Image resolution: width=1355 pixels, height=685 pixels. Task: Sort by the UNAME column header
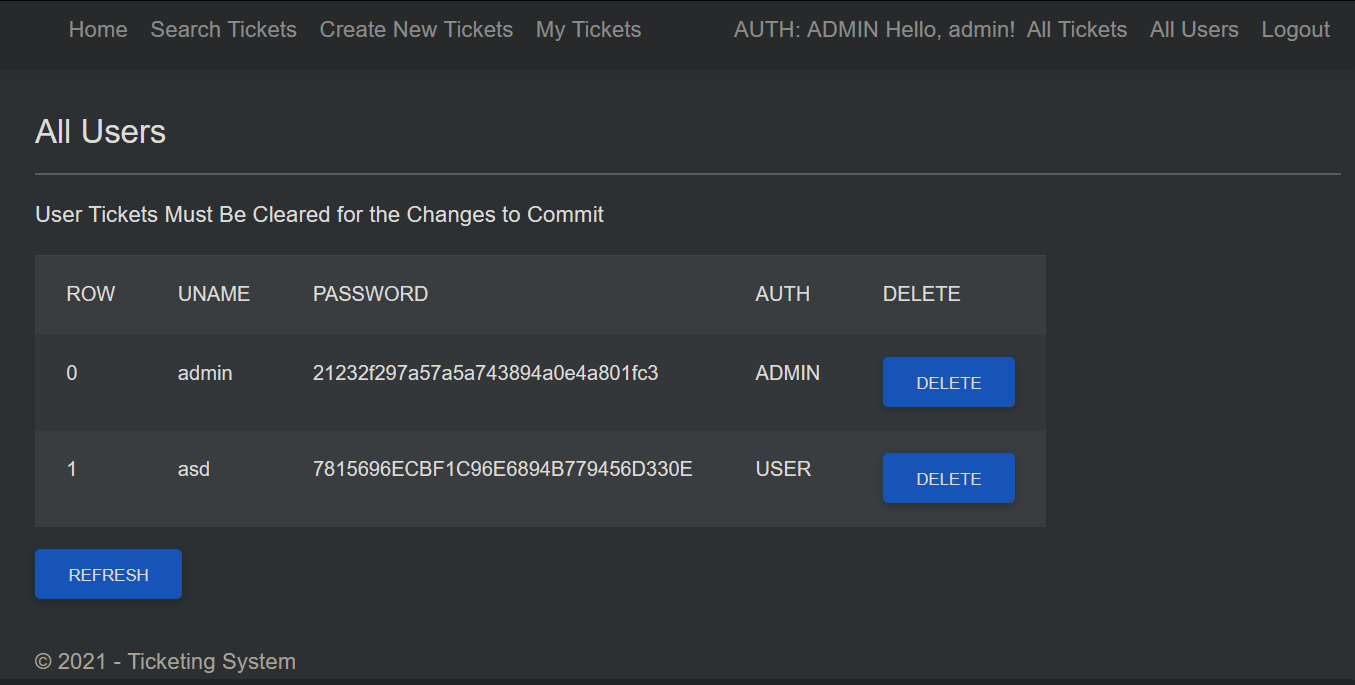coord(213,293)
